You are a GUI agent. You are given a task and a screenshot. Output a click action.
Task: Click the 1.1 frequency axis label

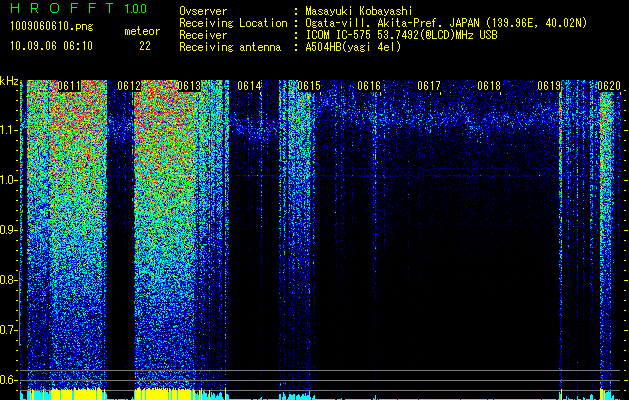tap(8, 130)
